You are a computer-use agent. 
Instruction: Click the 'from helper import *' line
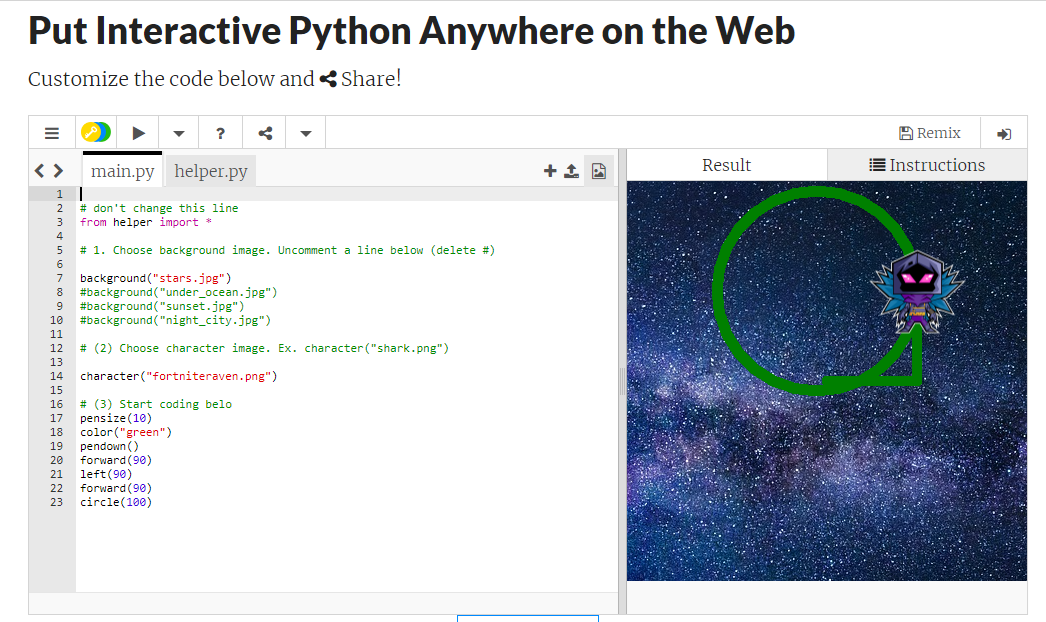(146, 222)
